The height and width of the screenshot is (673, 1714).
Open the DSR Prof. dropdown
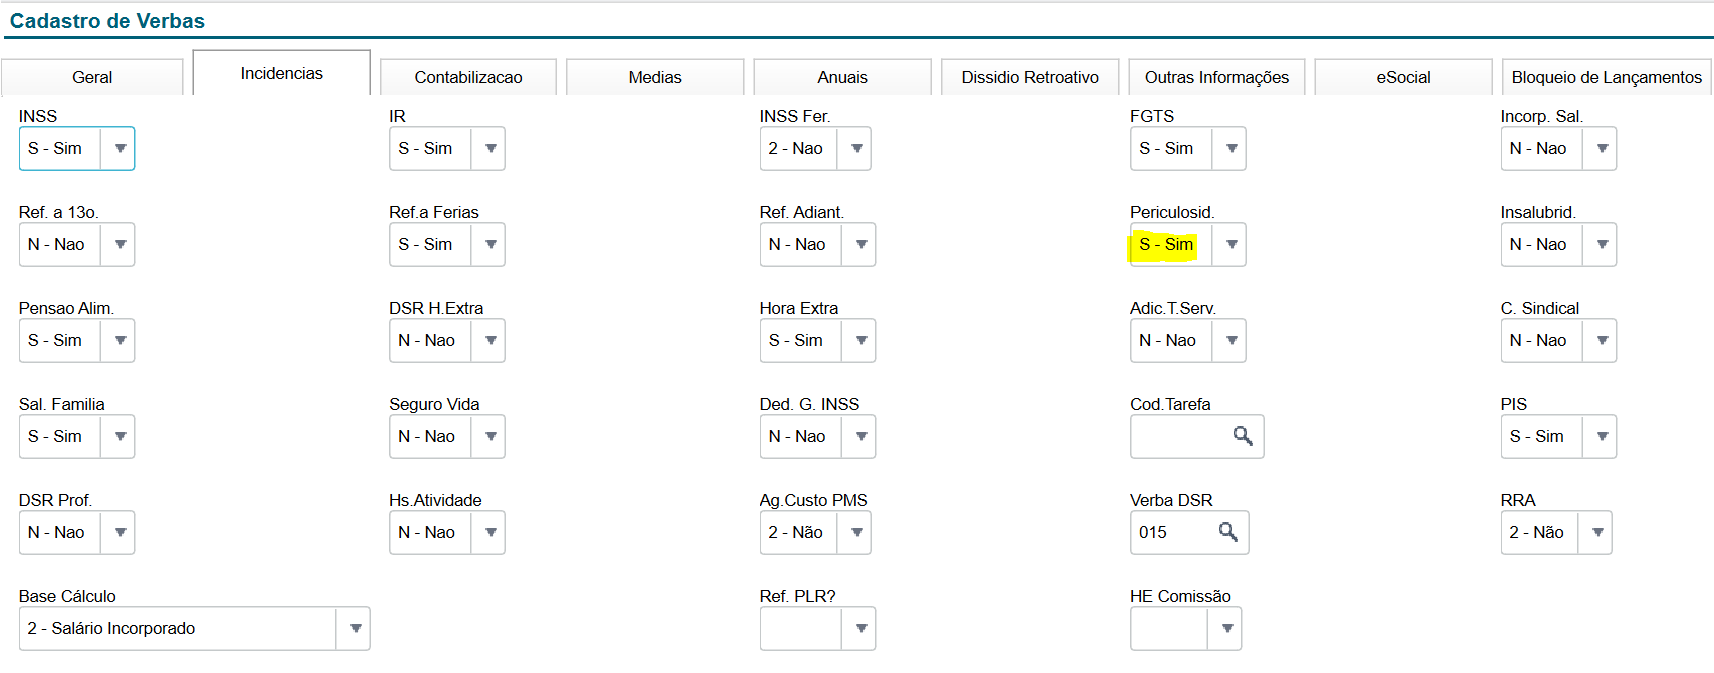pyautogui.click(x=120, y=532)
